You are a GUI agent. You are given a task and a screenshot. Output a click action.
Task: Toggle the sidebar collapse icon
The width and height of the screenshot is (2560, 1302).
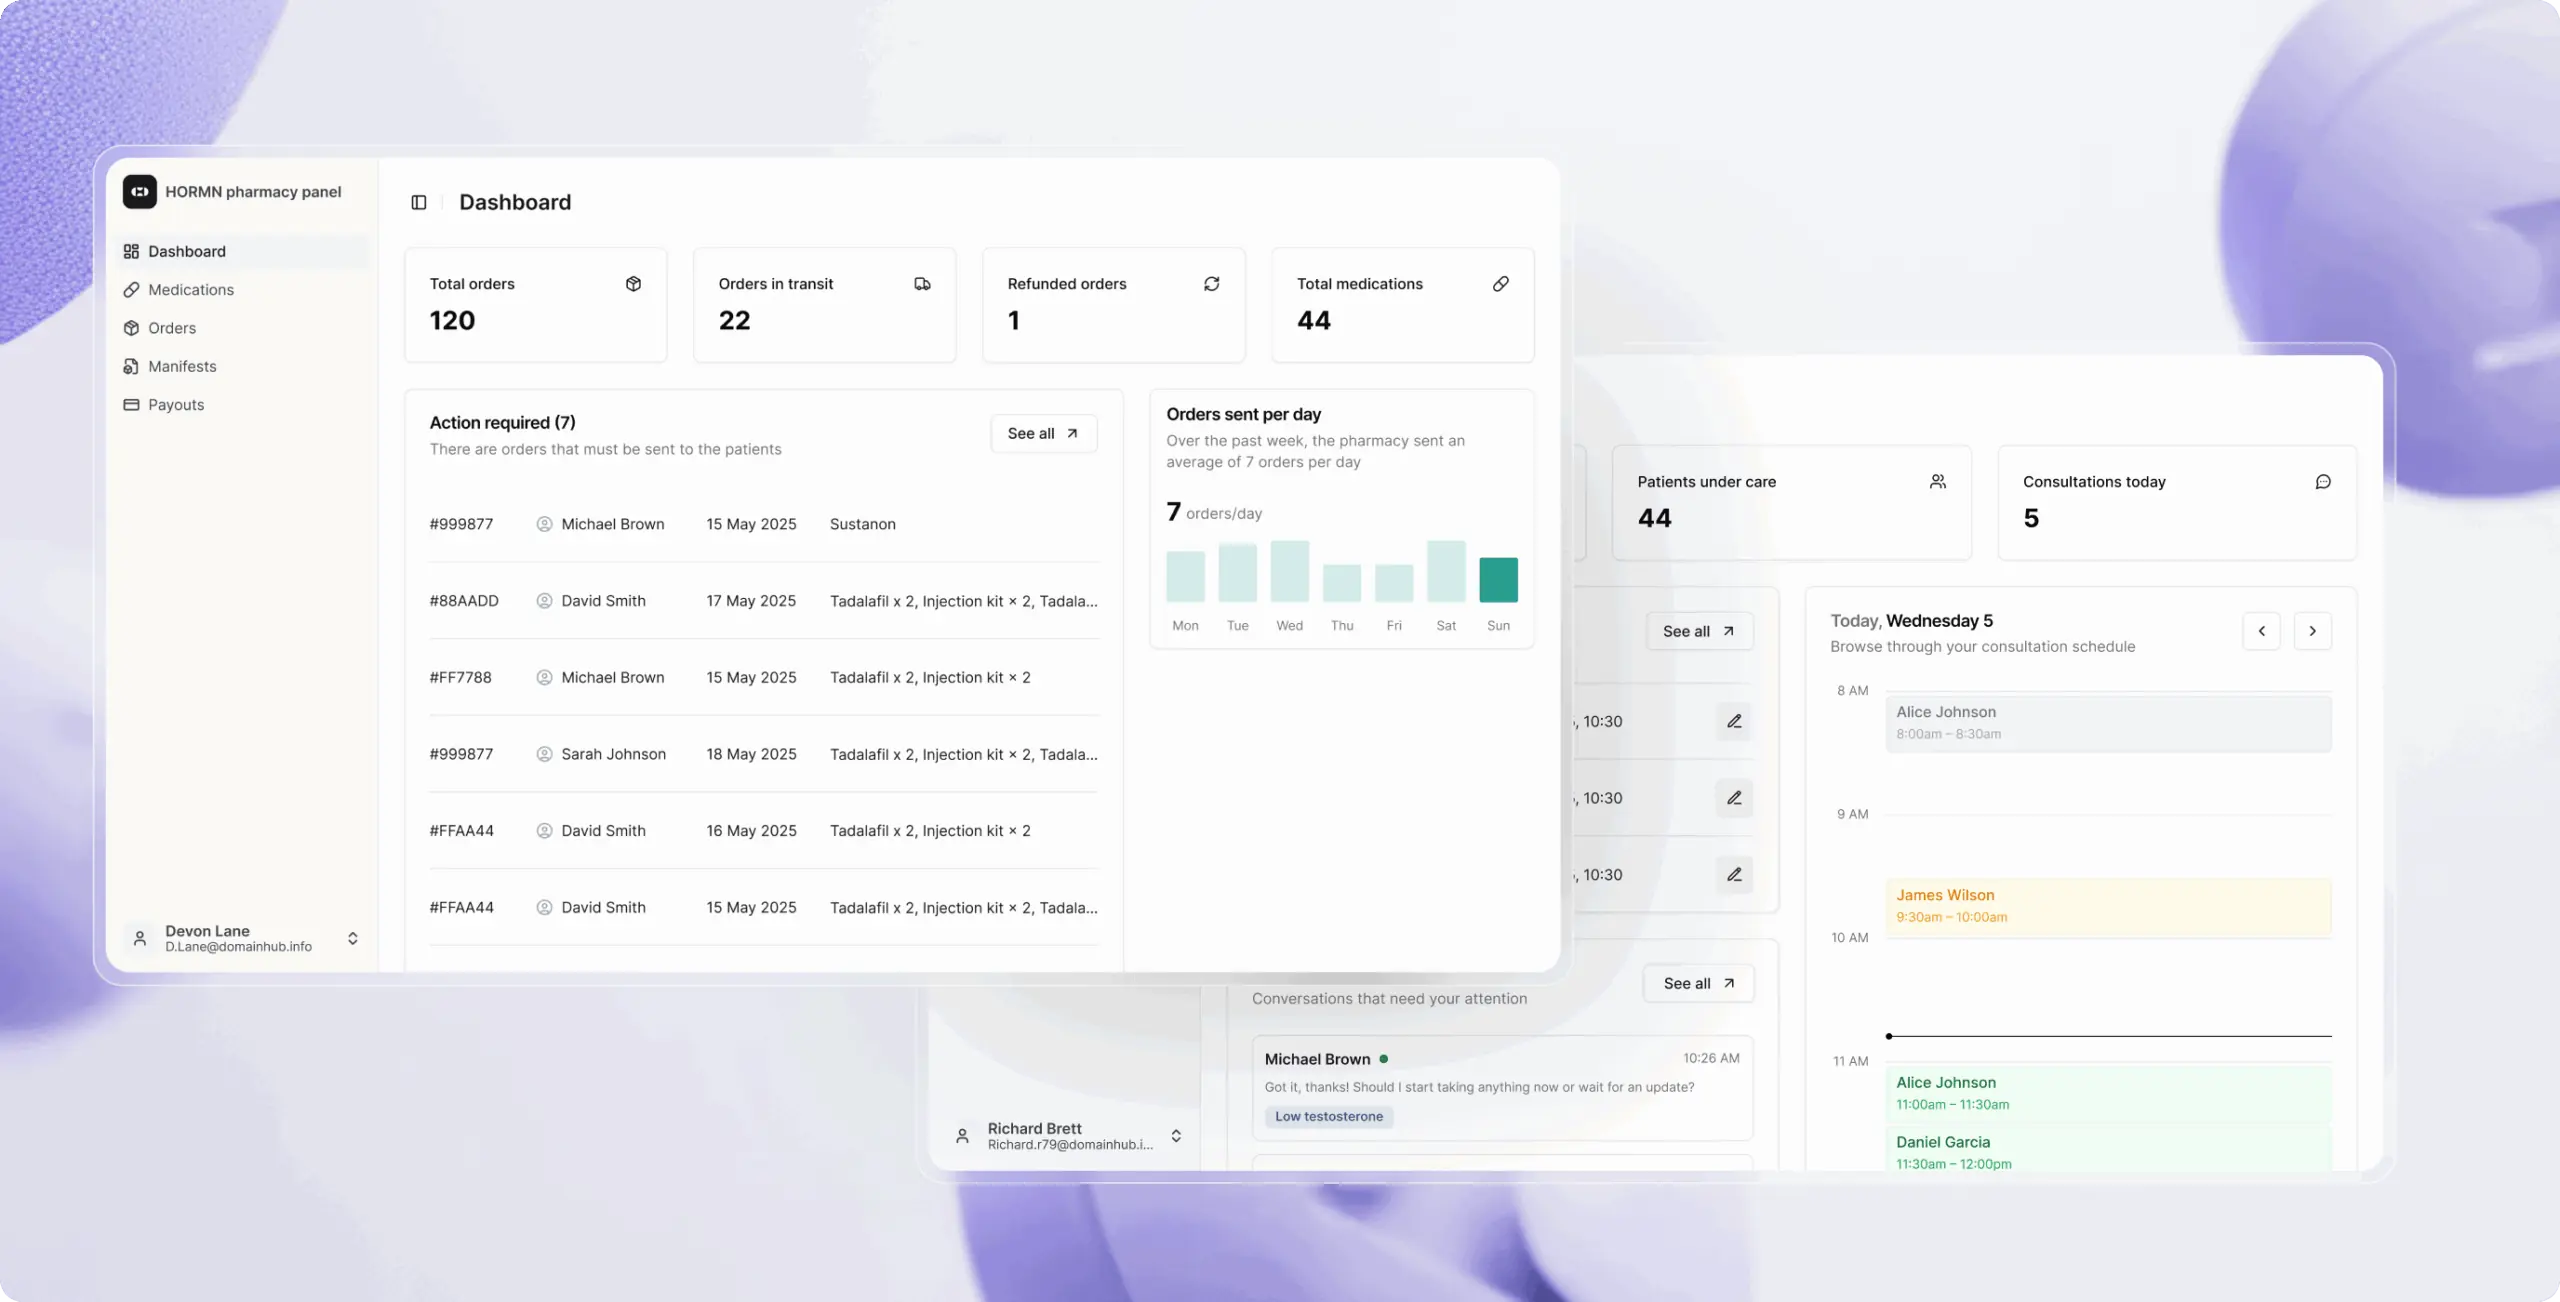[x=419, y=202]
